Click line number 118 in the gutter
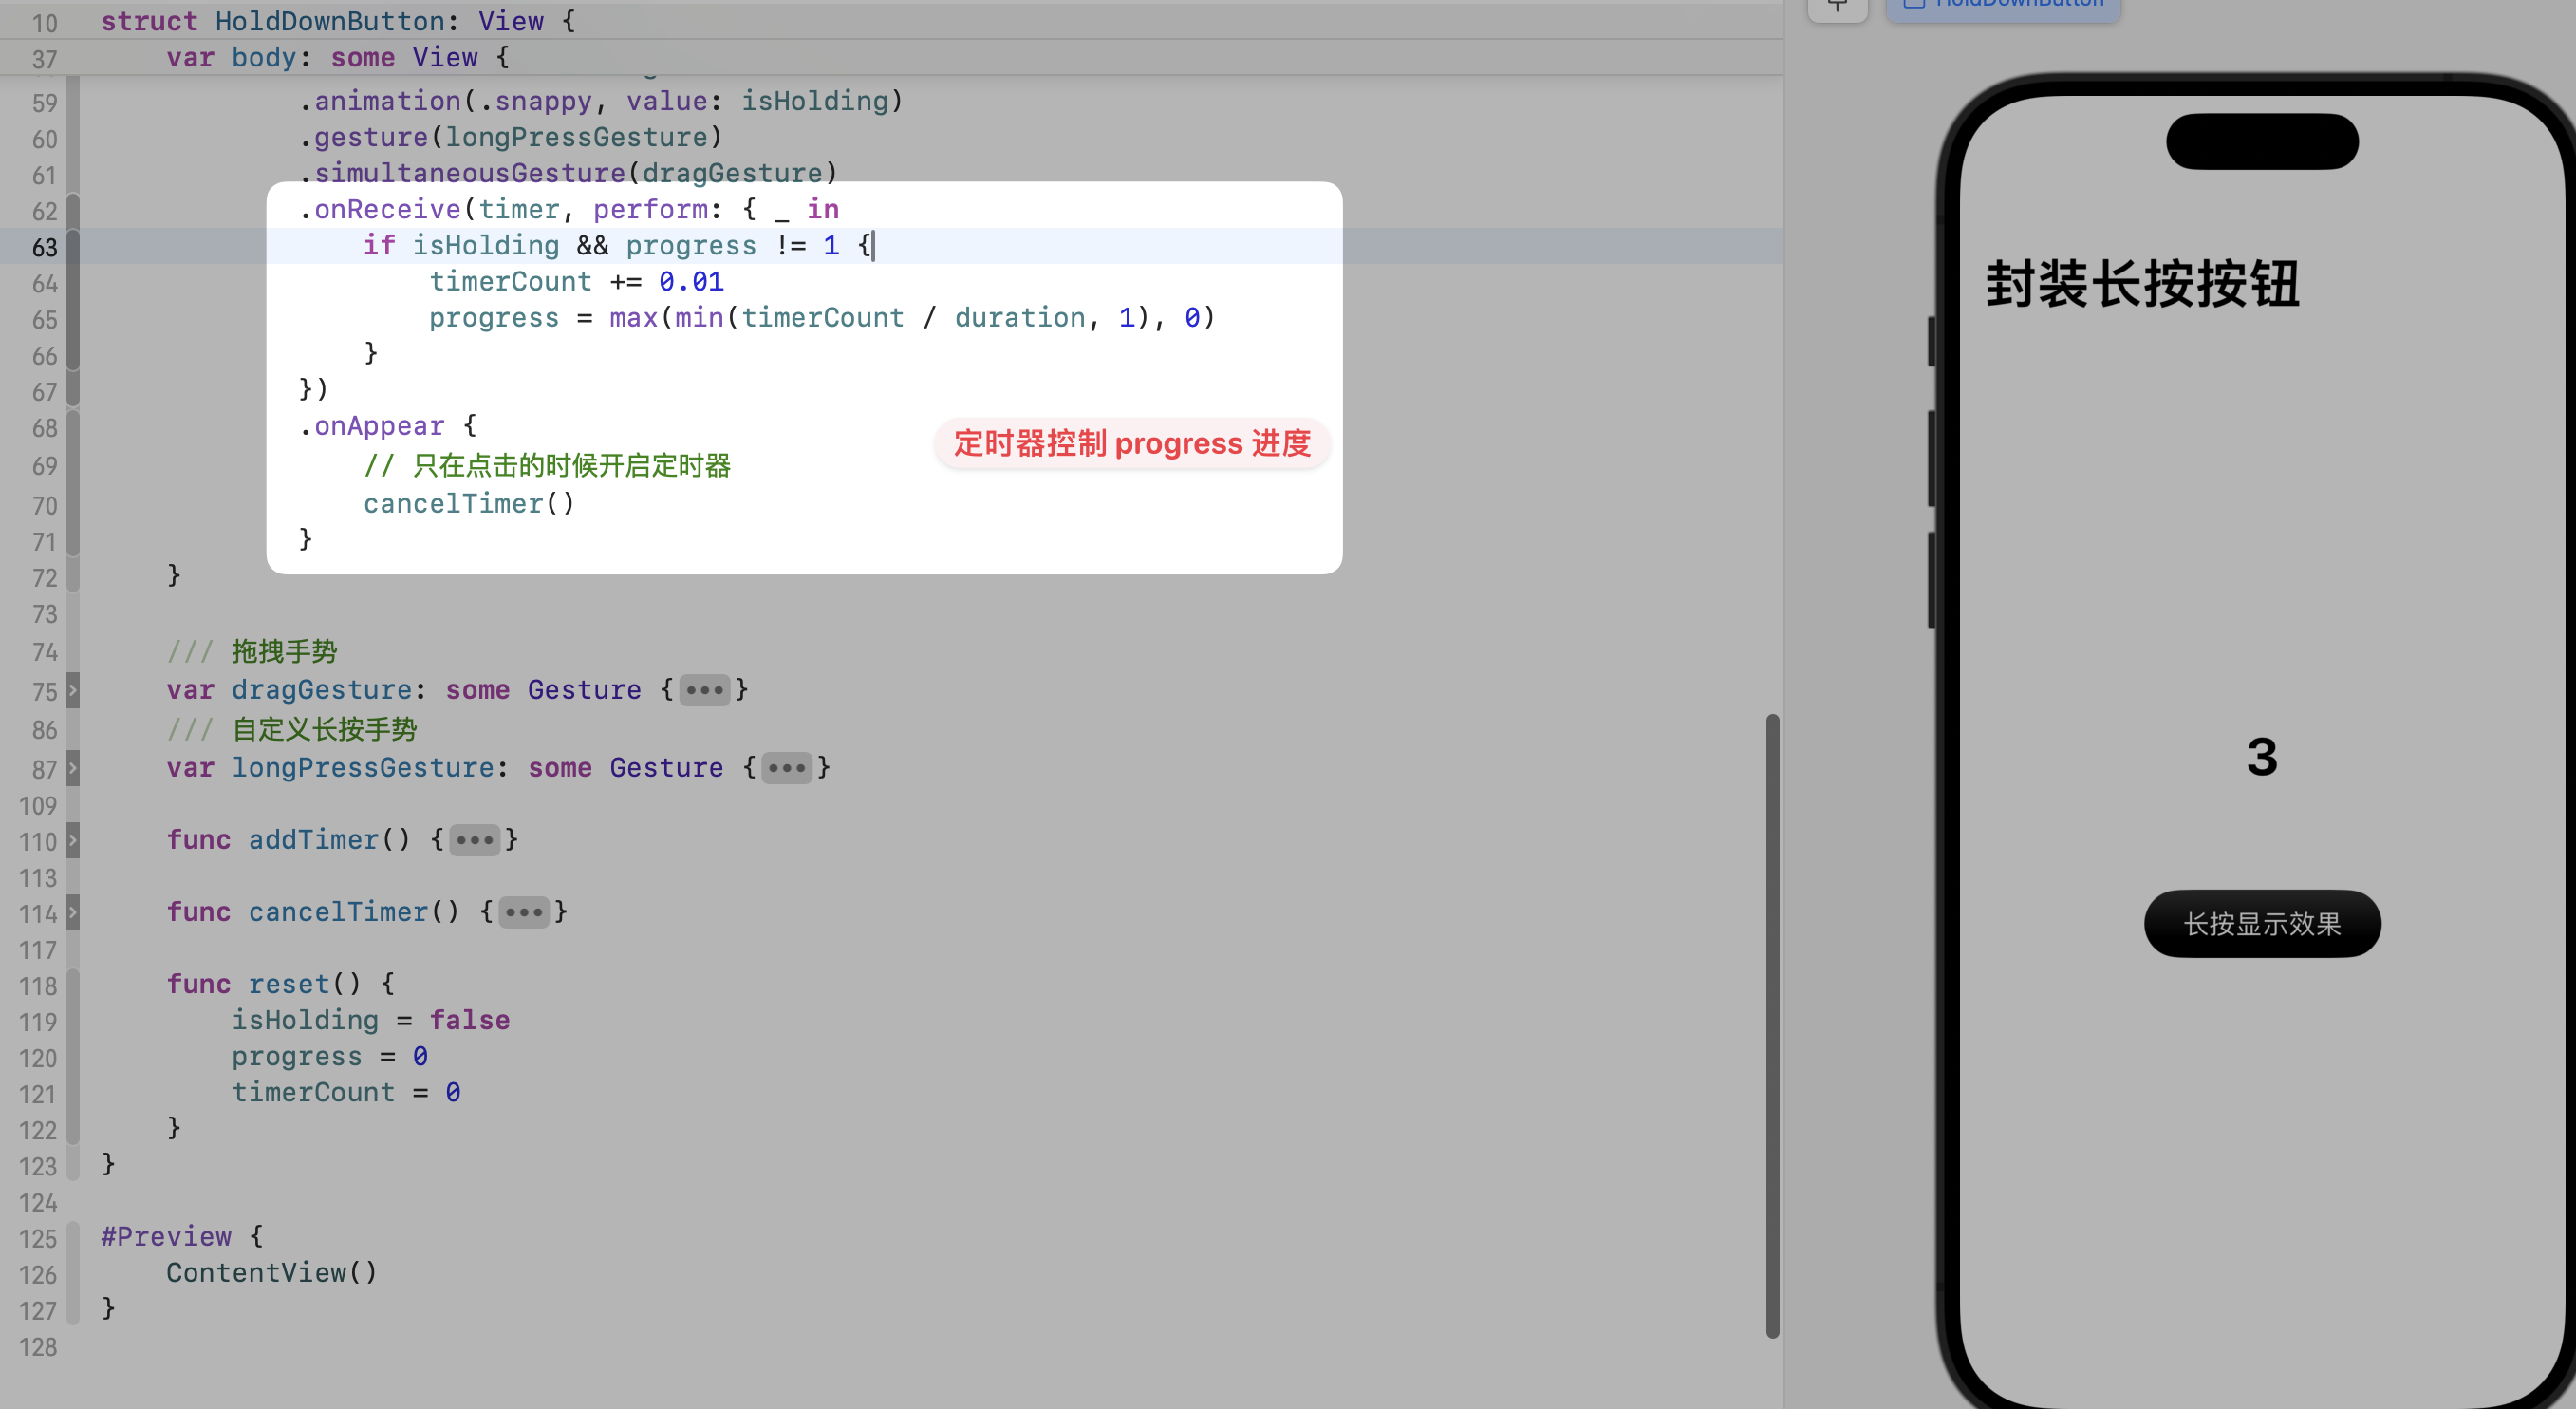2576x1409 pixels. (38, 986)
